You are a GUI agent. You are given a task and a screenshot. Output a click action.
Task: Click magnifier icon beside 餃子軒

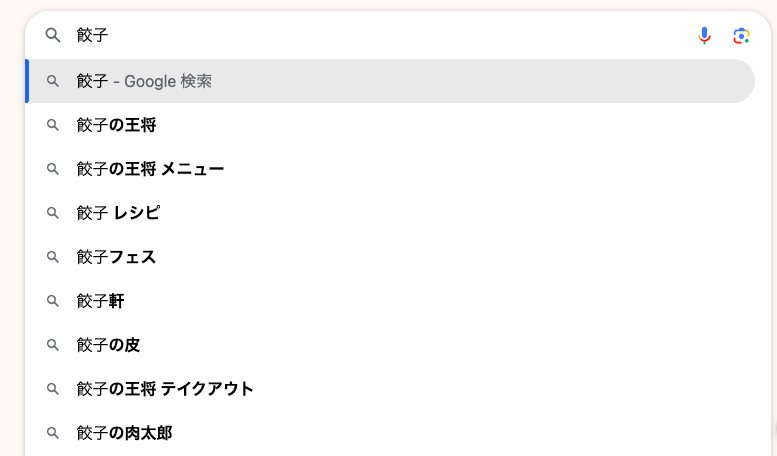(53, 301)
